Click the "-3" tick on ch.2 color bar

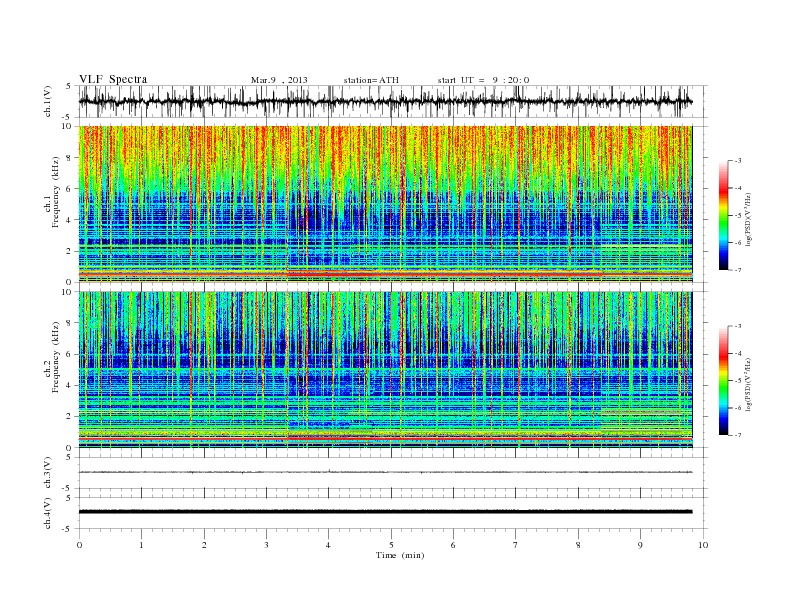pyautogui.click(x=738, y=326)
